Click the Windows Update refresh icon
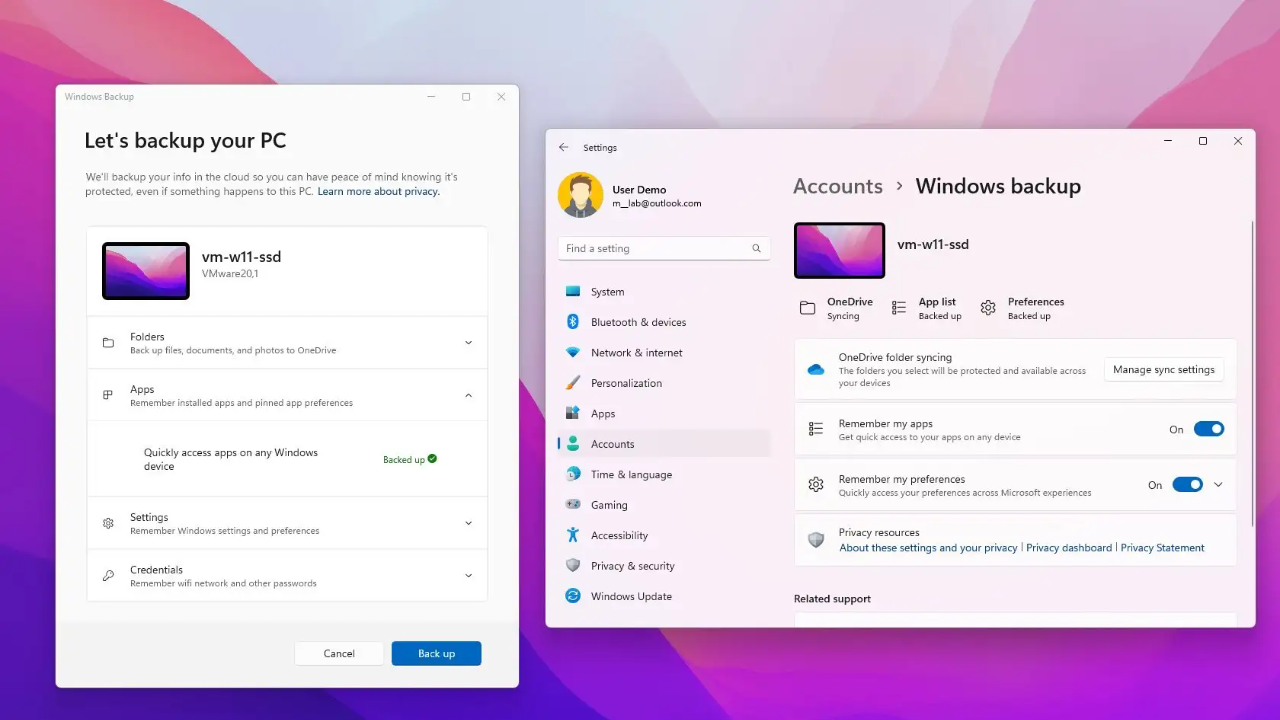 point(573,596)
